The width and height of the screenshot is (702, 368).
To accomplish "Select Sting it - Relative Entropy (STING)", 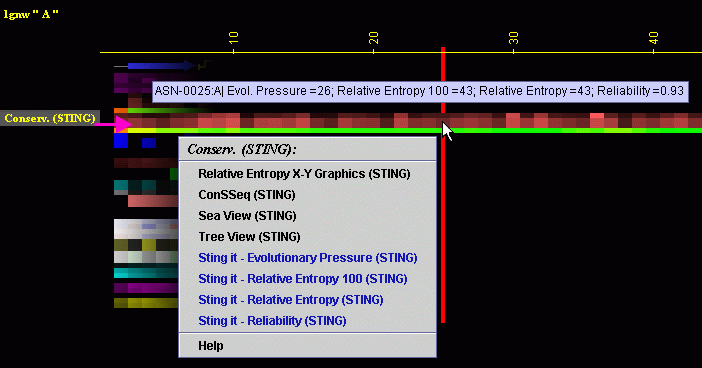I will [291, 300].
